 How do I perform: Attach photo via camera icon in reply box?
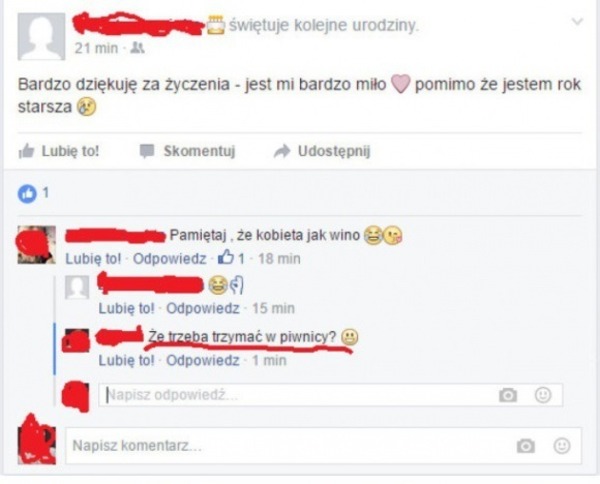[x=508, y=395]
